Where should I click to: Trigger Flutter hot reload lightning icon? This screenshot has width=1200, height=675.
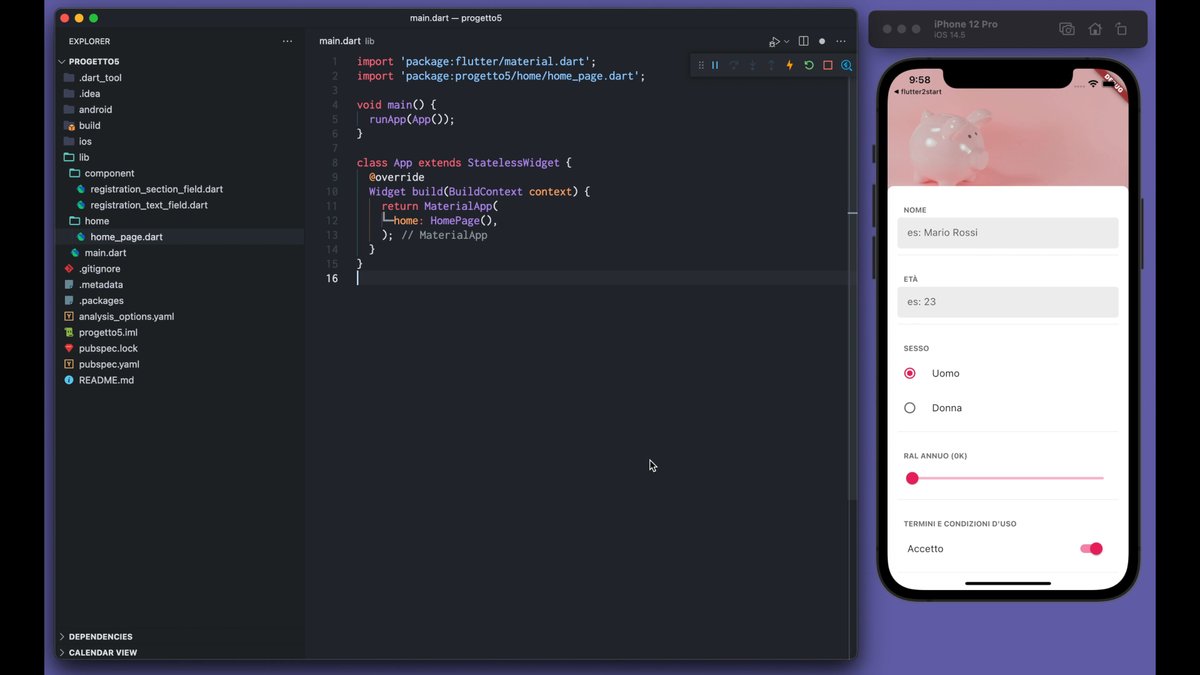(790, 65)
